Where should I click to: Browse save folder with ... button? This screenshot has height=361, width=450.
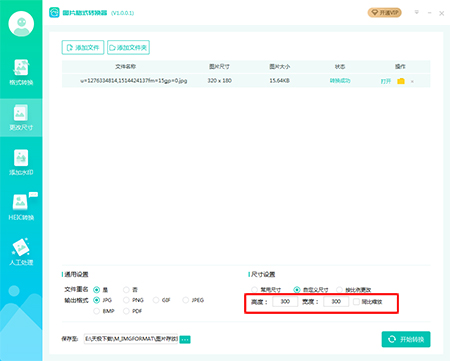(185, 339)
